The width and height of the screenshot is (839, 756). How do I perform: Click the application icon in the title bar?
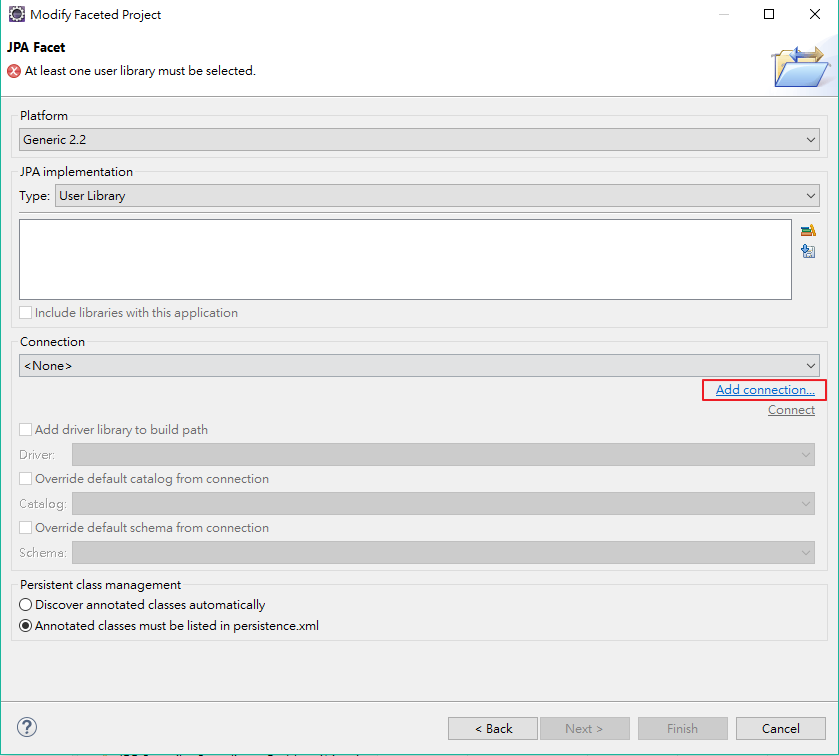point(15,14)
